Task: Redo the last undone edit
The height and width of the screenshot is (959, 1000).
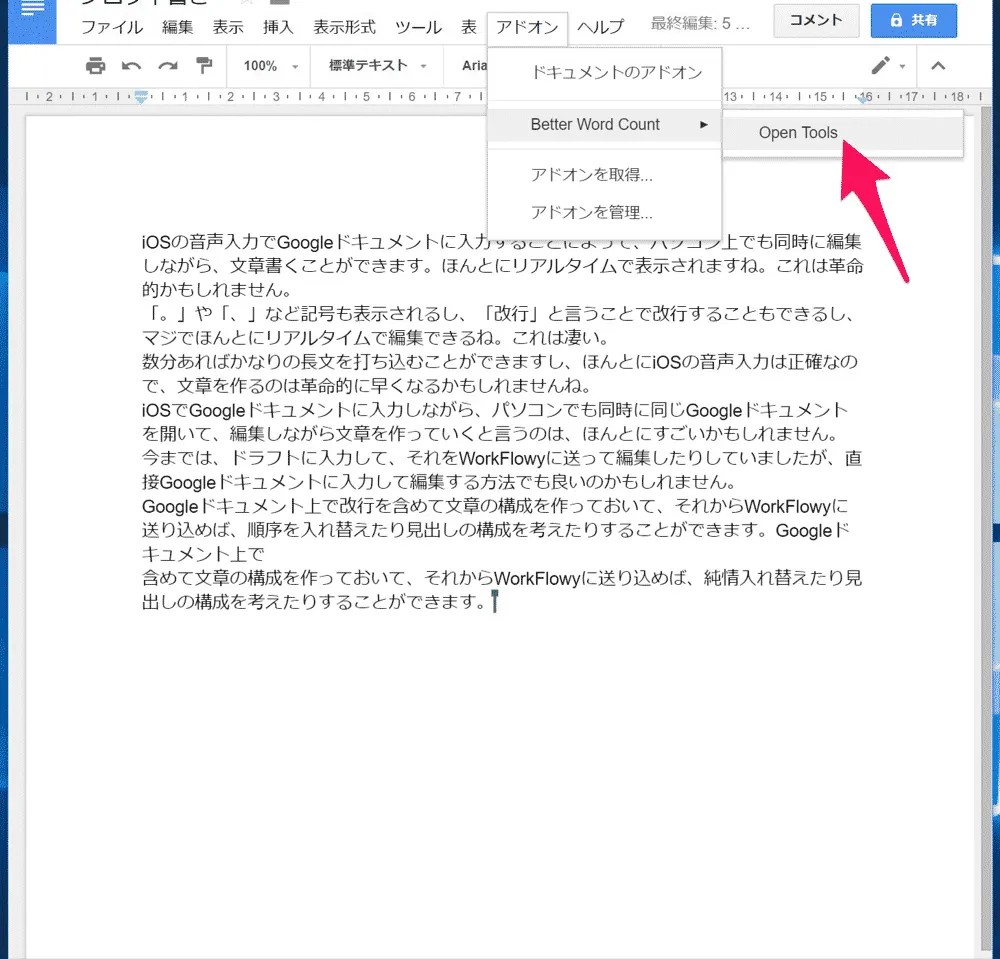Action: tap(168, 66)
